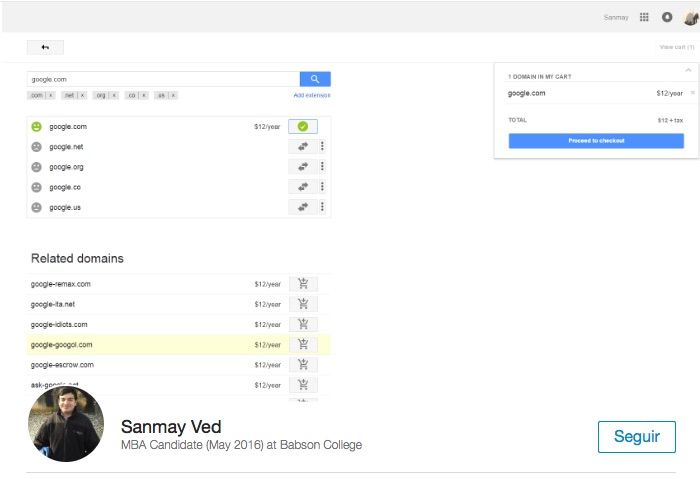Open the notifications icon in header
Image resolution: width=700 pixels, height=479 pixels.
(x=667, y=17)
